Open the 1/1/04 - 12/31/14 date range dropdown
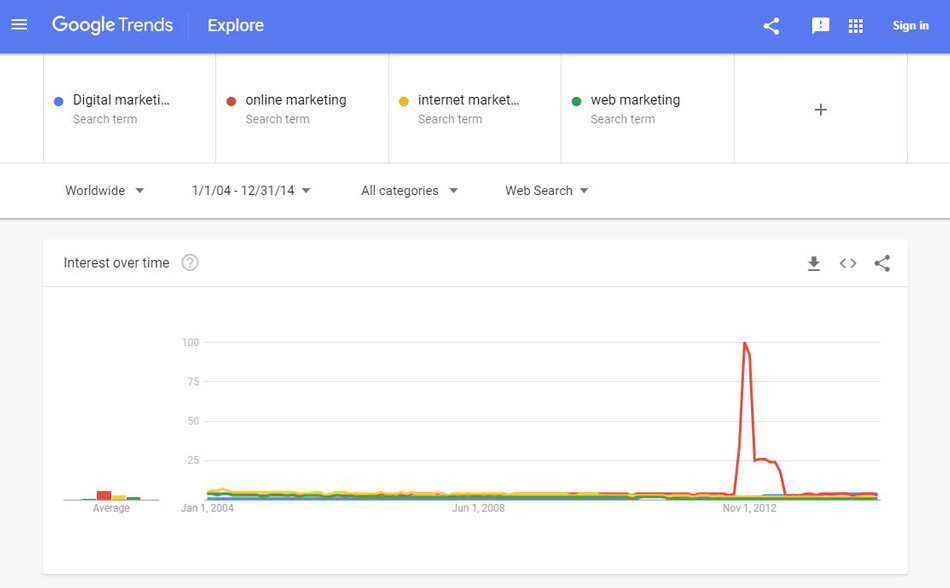Viewport: 950px width, 588px height. [x=251, y=191]
